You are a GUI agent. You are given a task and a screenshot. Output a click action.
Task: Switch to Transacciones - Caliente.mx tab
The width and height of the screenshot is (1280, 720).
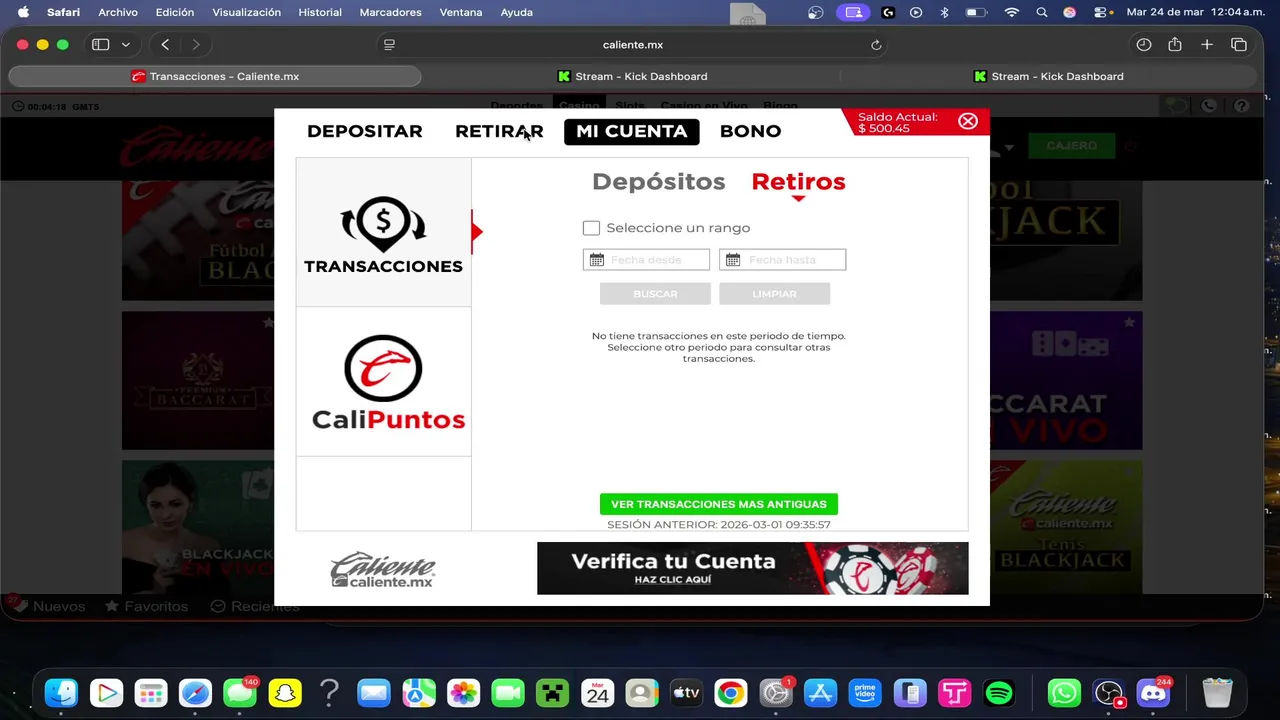pos(215,76)
